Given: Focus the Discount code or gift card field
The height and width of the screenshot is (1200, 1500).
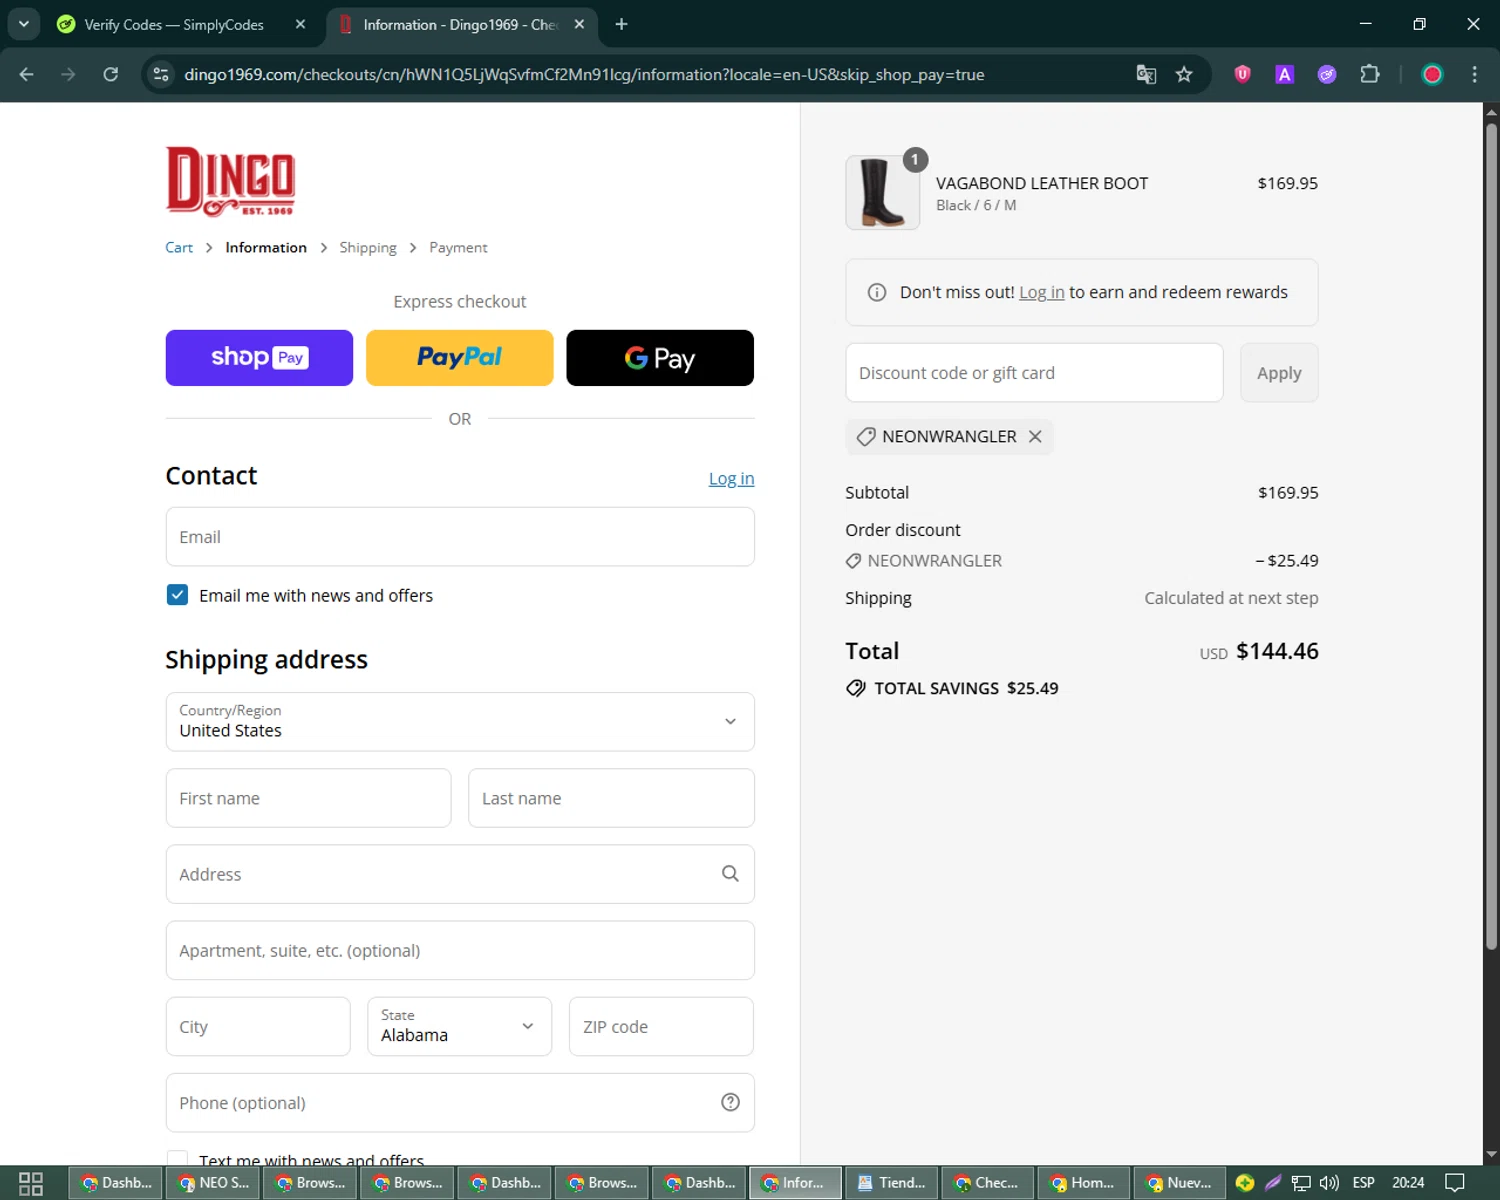Looking at the screenshot, I should pos(1034,373).
